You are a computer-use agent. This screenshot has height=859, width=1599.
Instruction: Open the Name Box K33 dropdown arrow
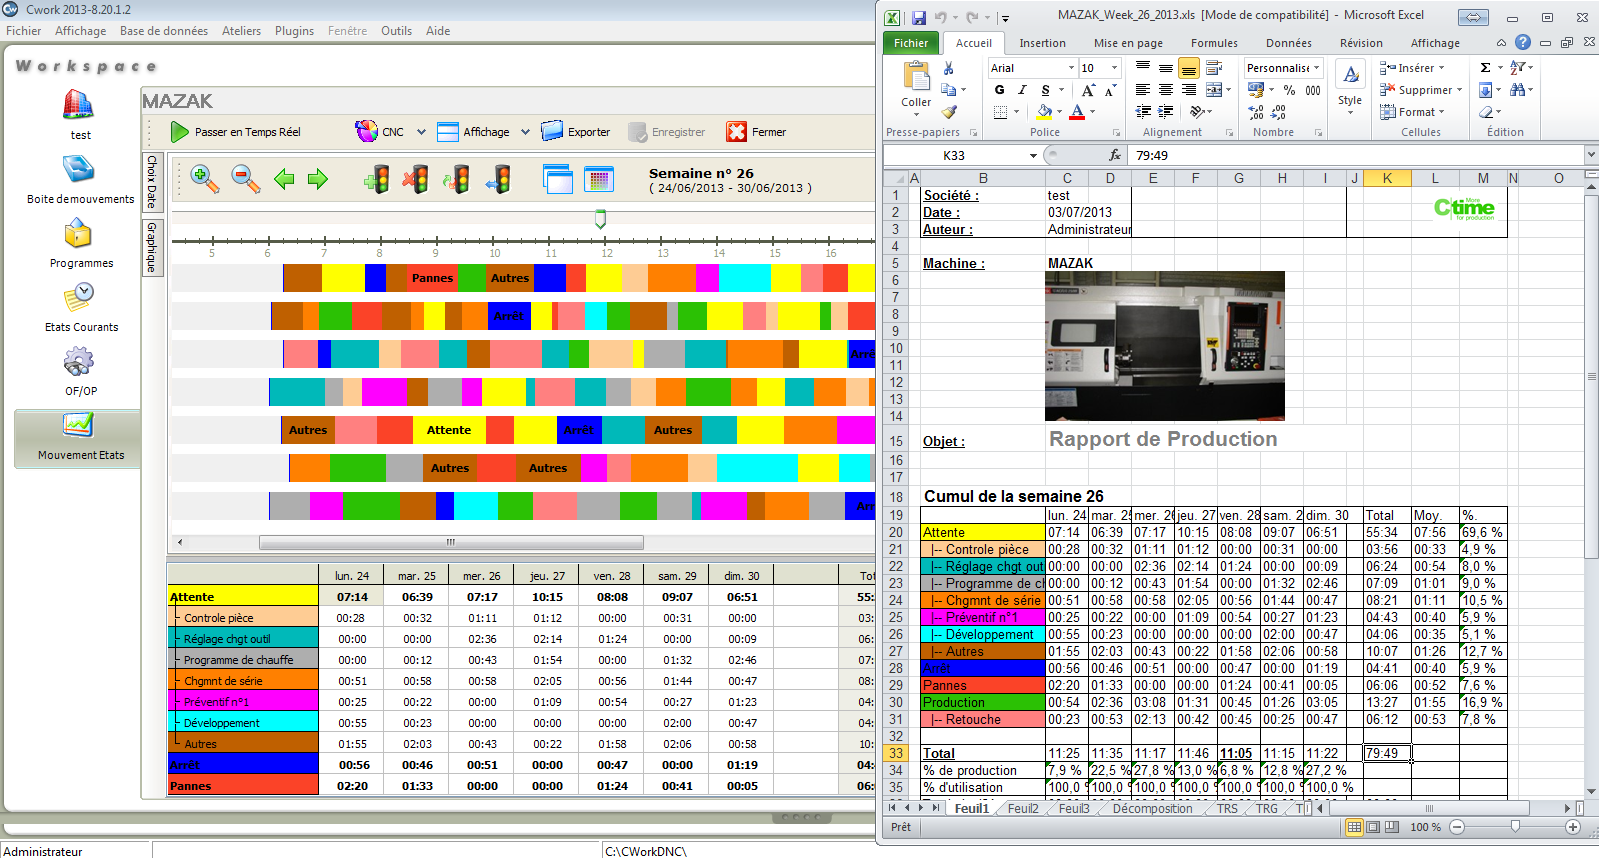tap(1033, 155)
